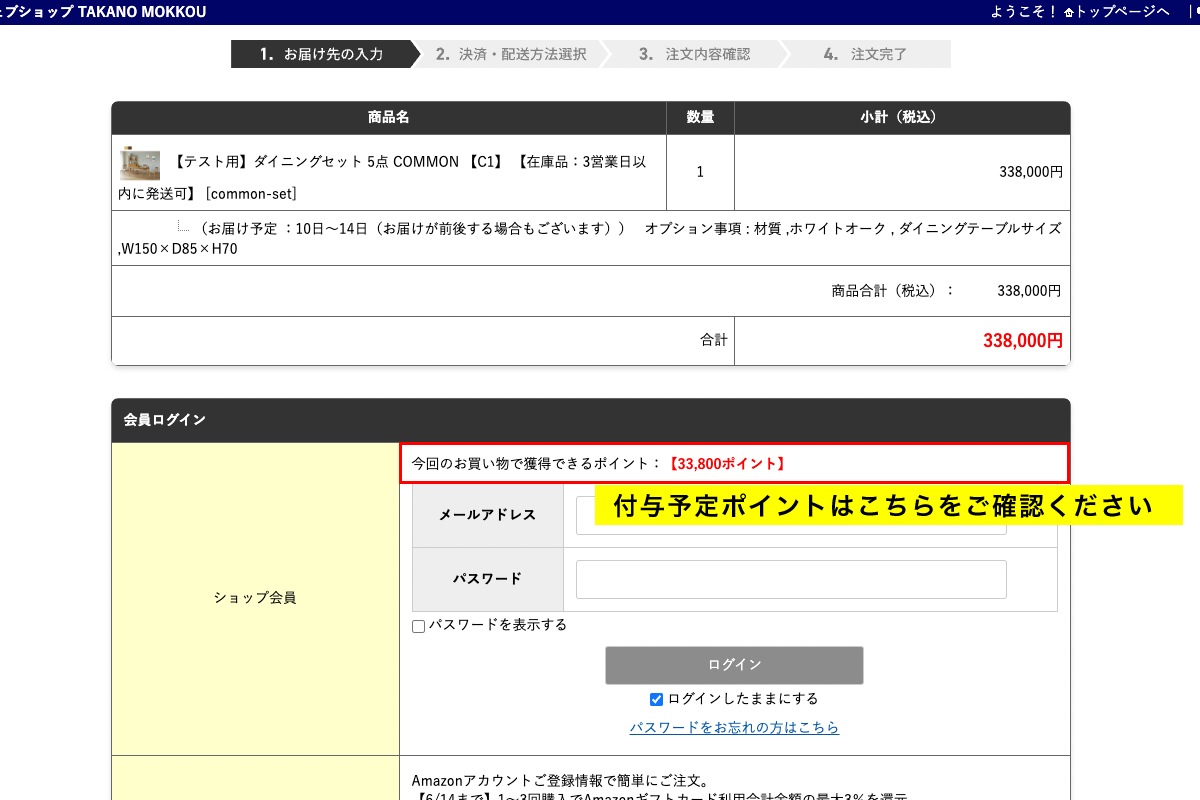Enable パスワードを表示する checkbox
Screen dimensions: 1200x800
tap(419, 626)
